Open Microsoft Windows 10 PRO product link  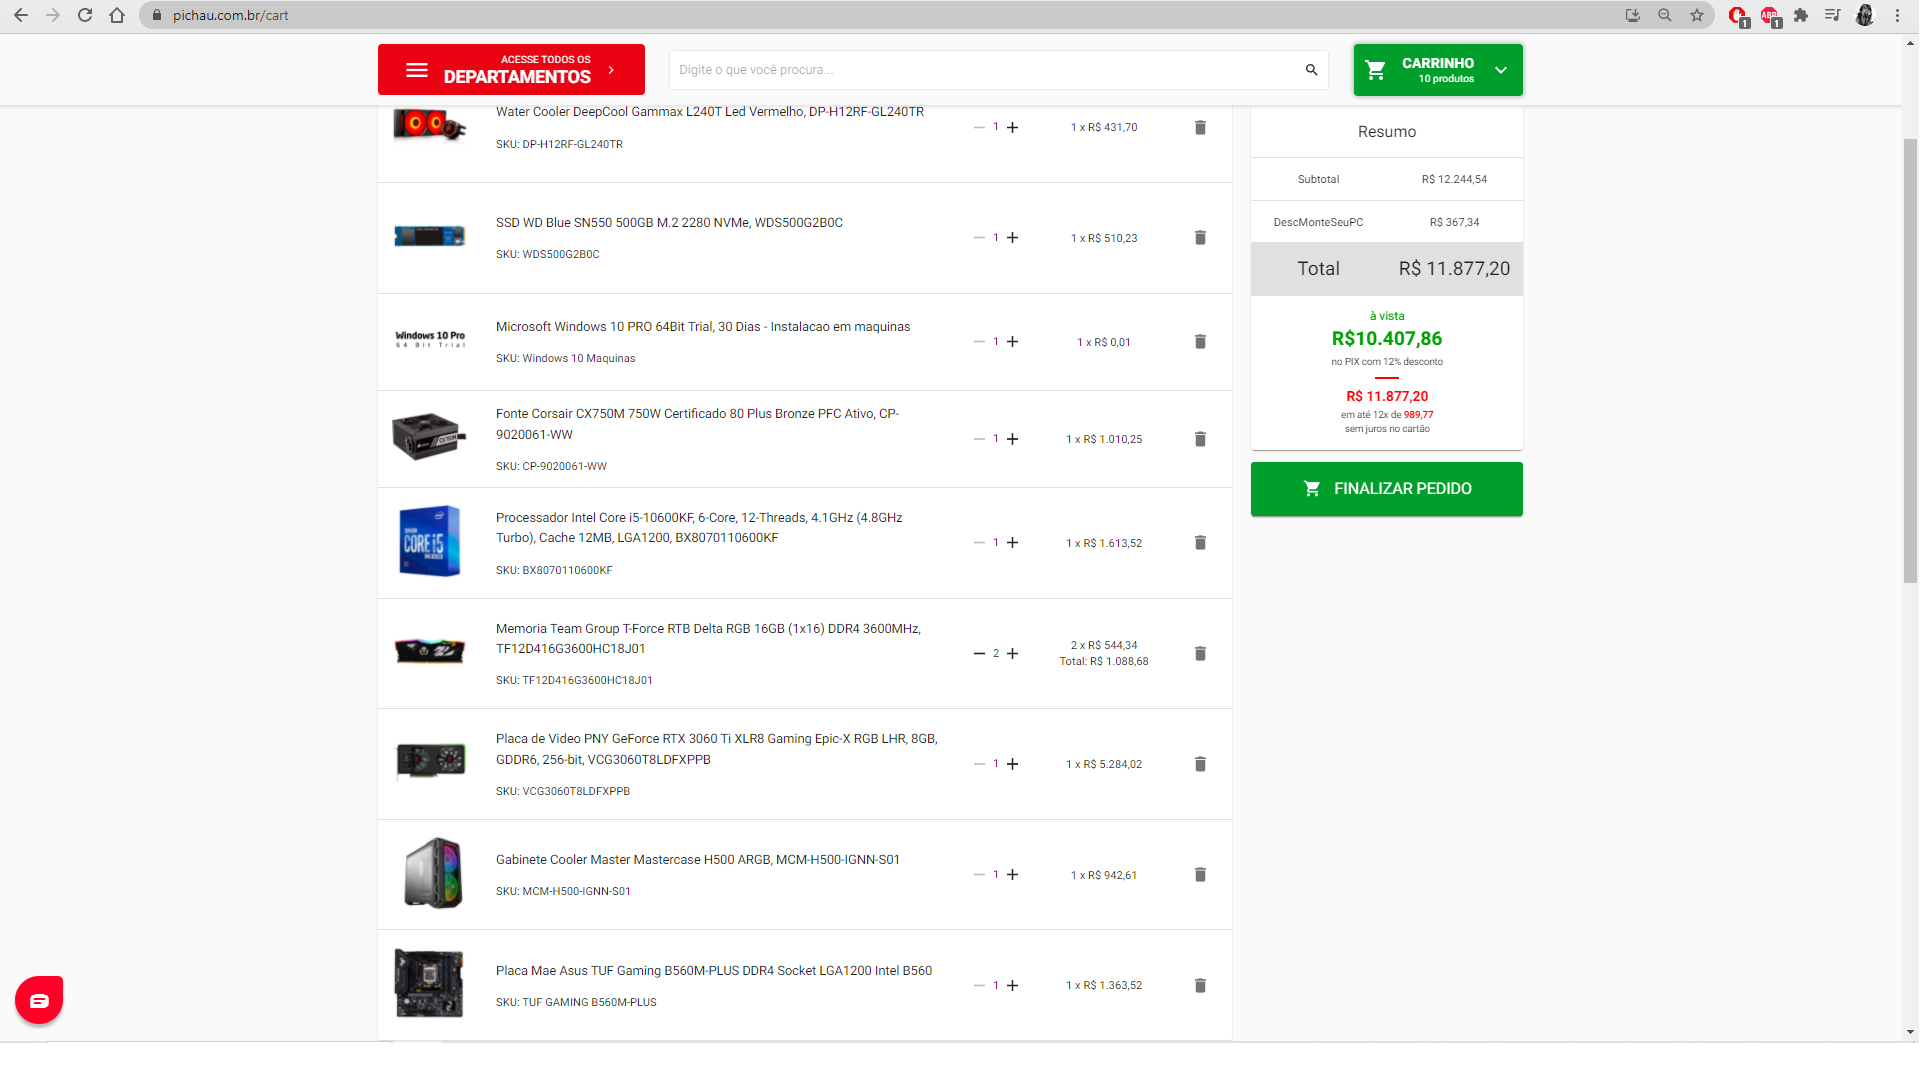coord(703,327)
